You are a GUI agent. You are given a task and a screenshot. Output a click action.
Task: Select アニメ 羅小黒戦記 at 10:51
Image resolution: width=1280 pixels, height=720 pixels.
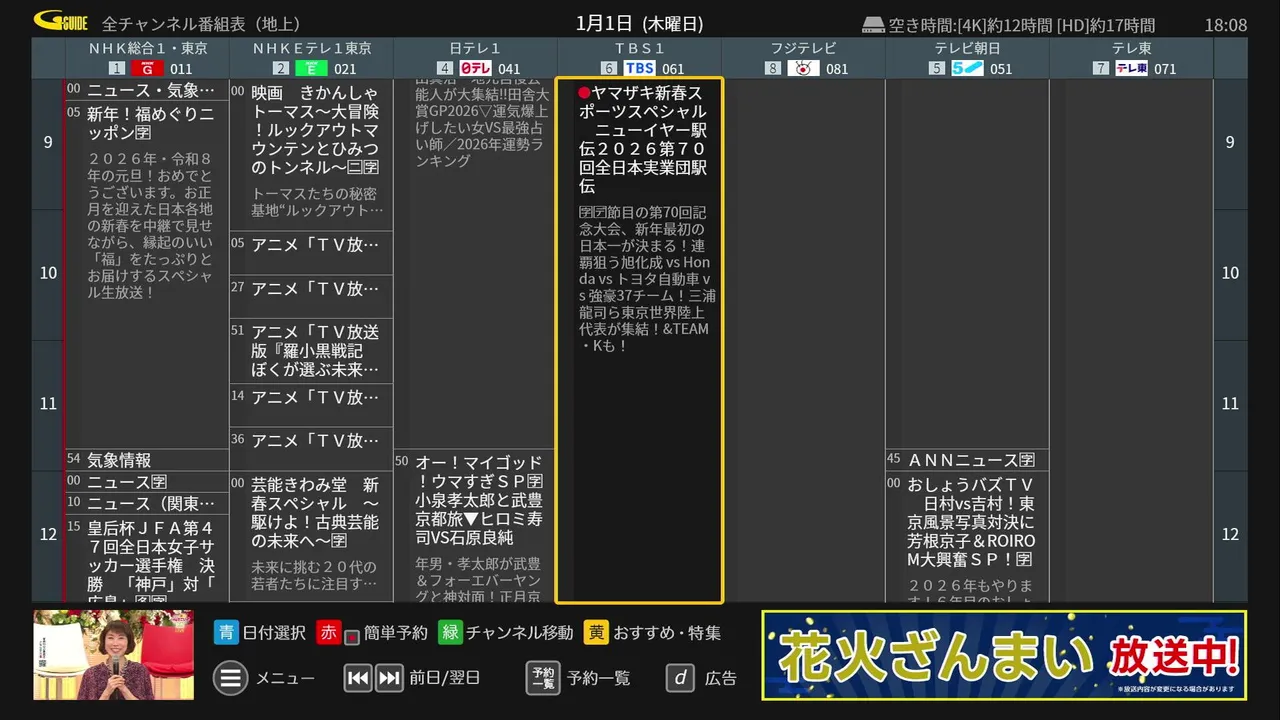pyautogui.click(x=312, y=351)
